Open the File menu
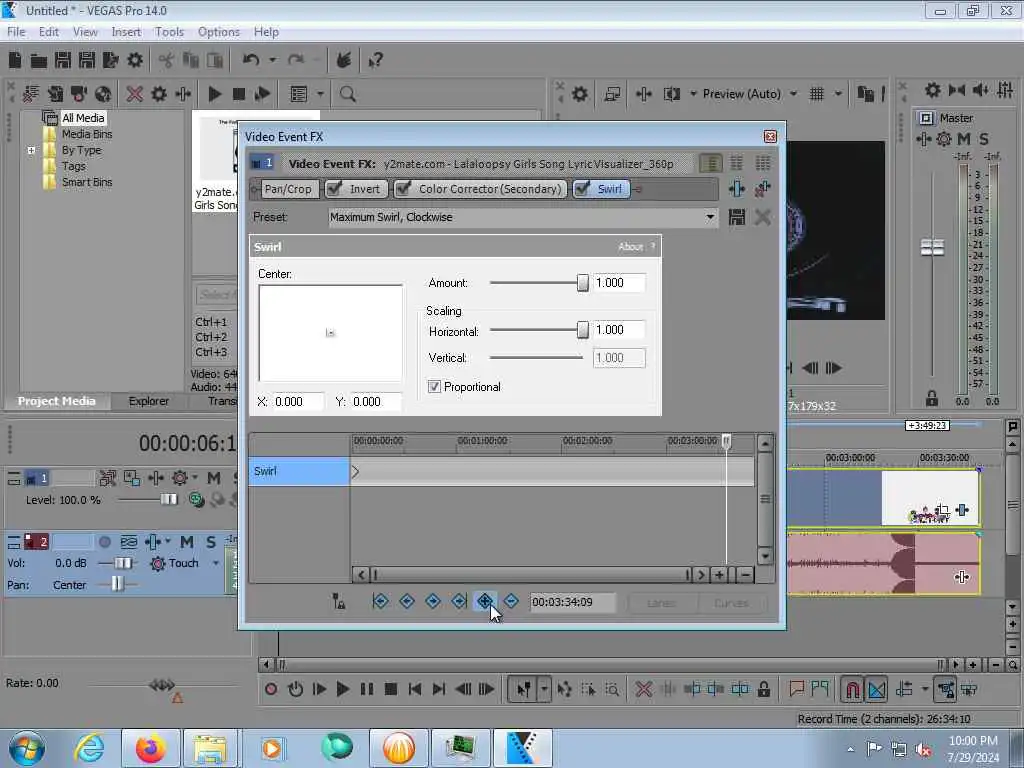 (x=16, y=31)
